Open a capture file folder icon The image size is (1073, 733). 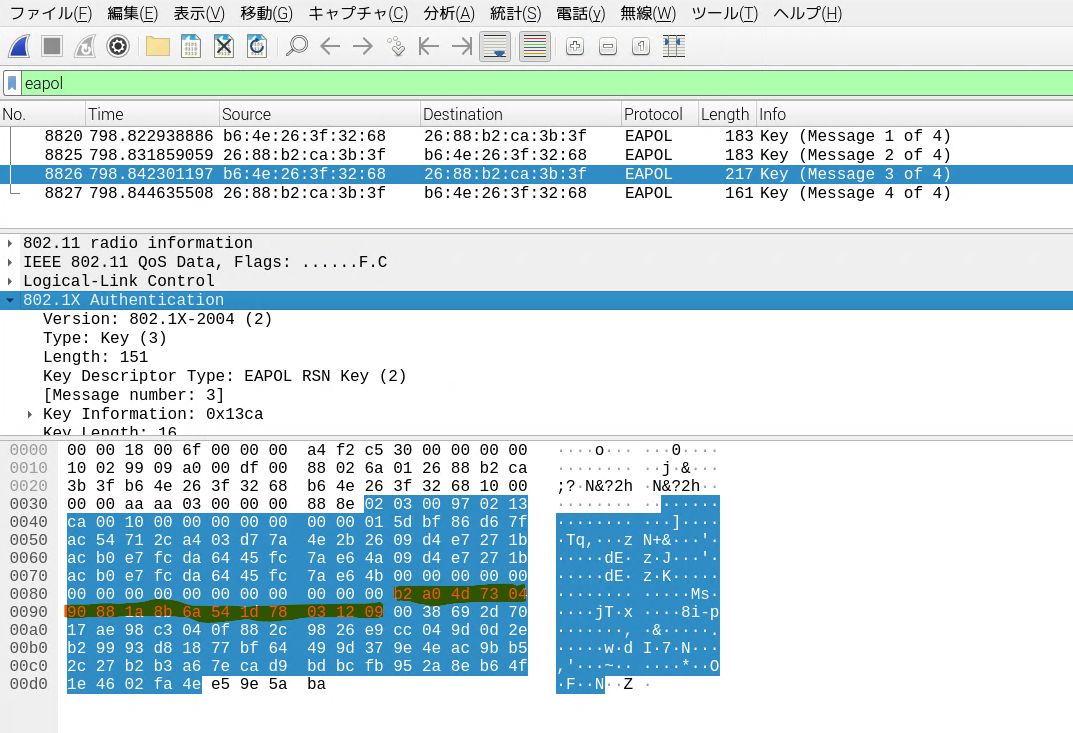[x=157, y=47]
